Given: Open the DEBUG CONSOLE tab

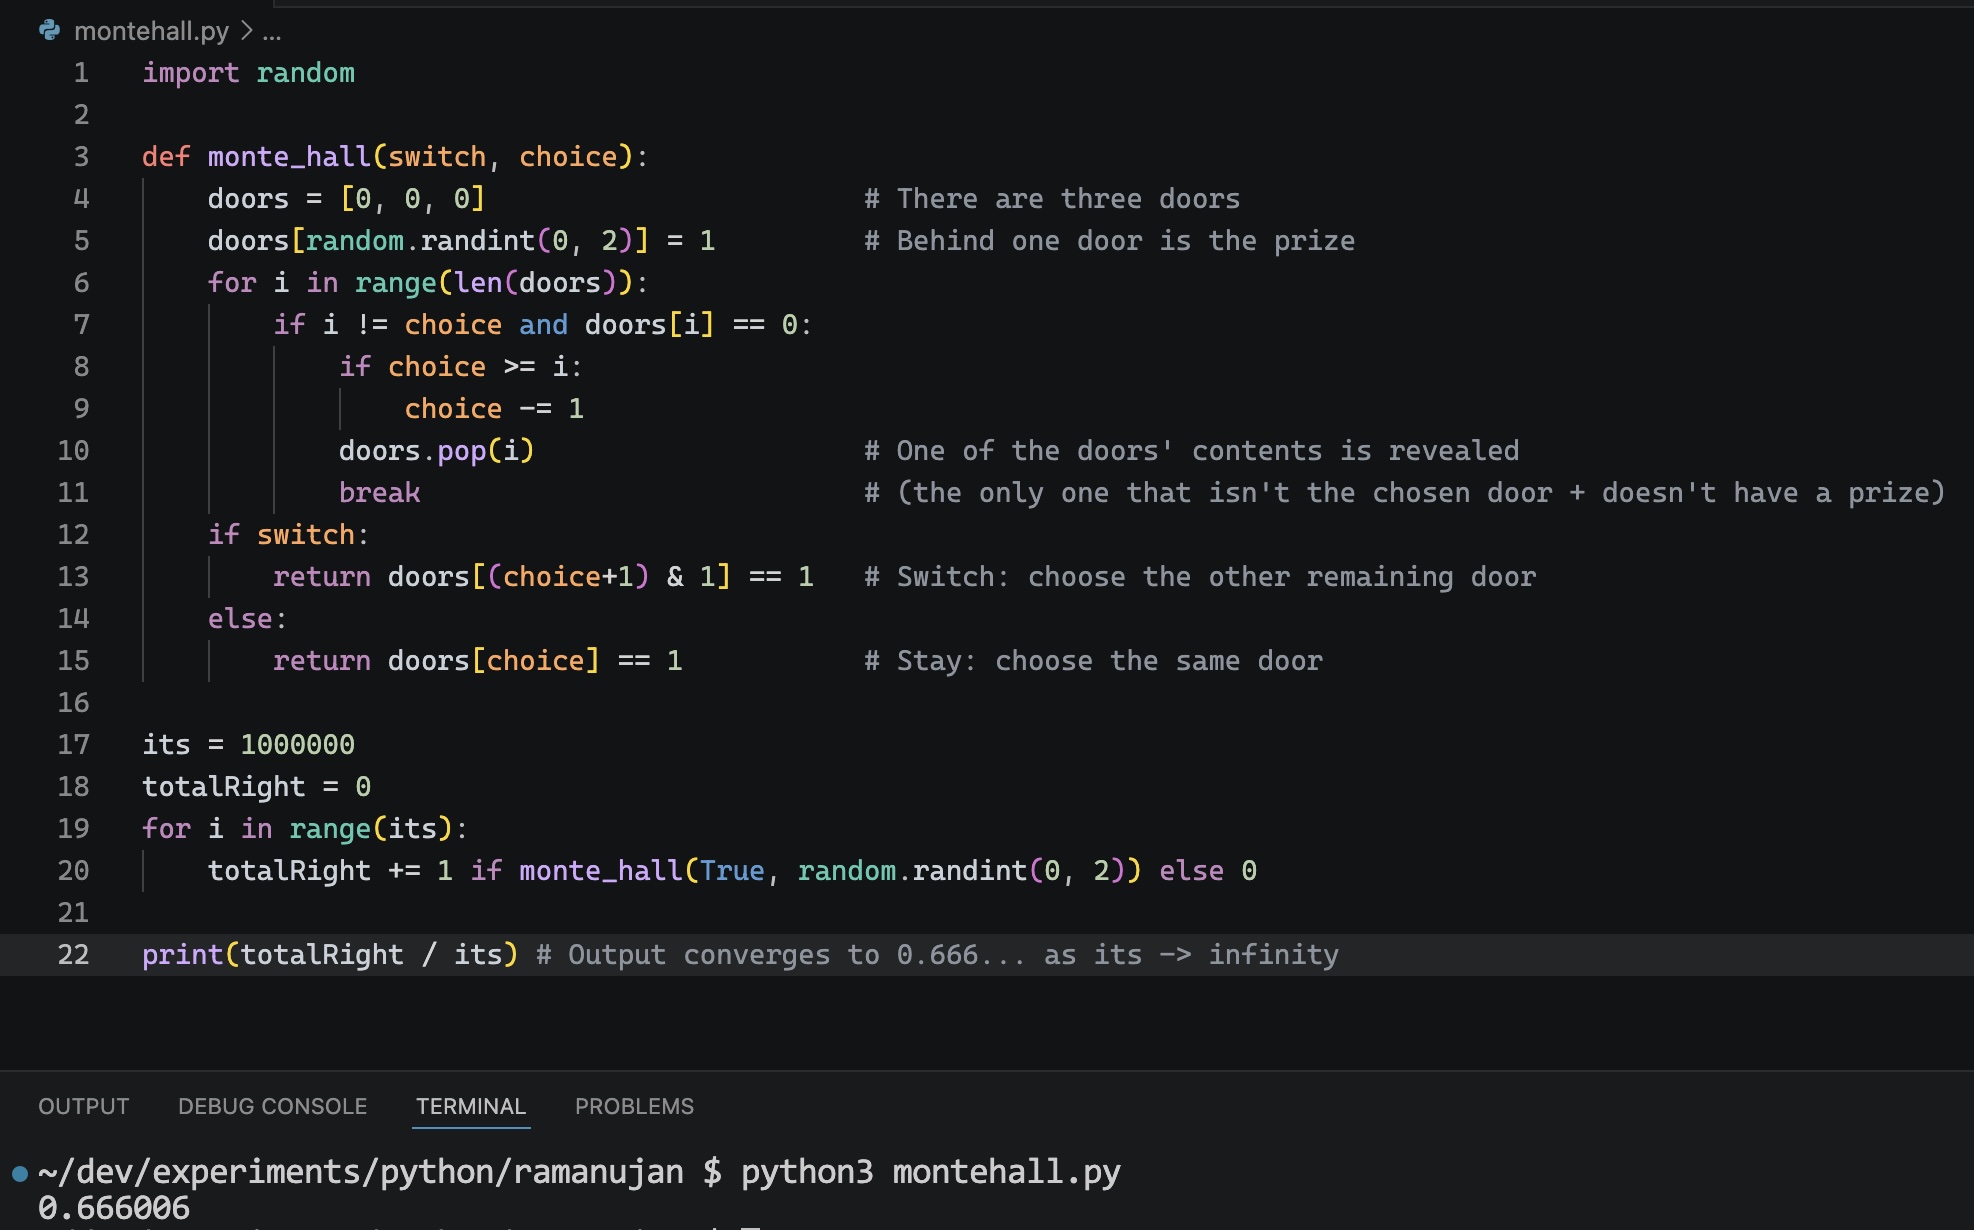Looking at the screenshot, I should click(x=272, y=1106).
